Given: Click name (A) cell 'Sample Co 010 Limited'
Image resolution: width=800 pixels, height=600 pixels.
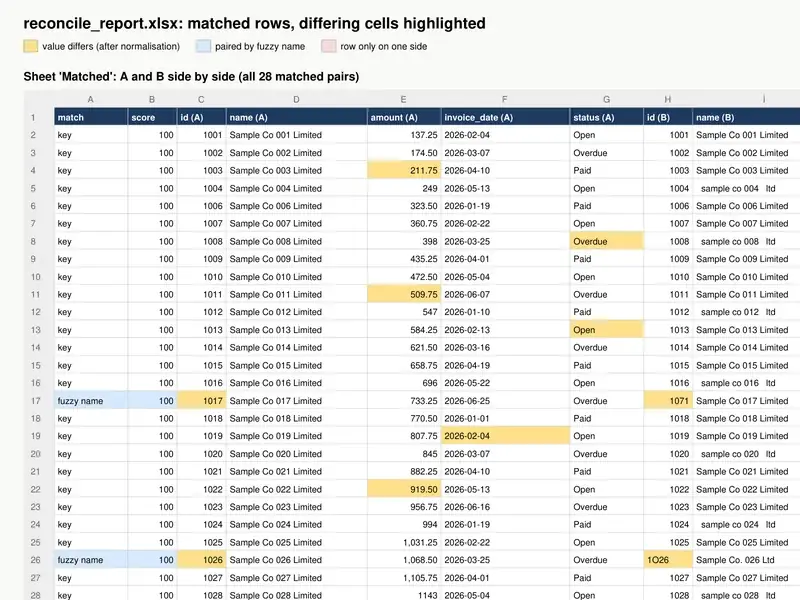Looking at the screenshot, I should (296, 277).
